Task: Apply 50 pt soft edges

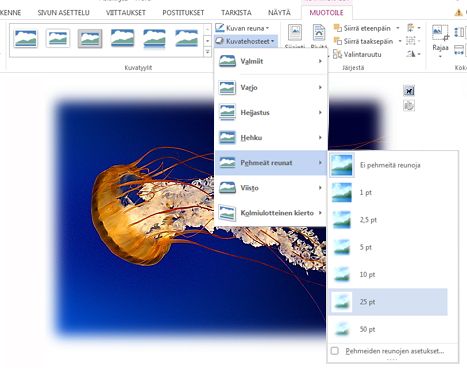Action: [x=388, y=329]
